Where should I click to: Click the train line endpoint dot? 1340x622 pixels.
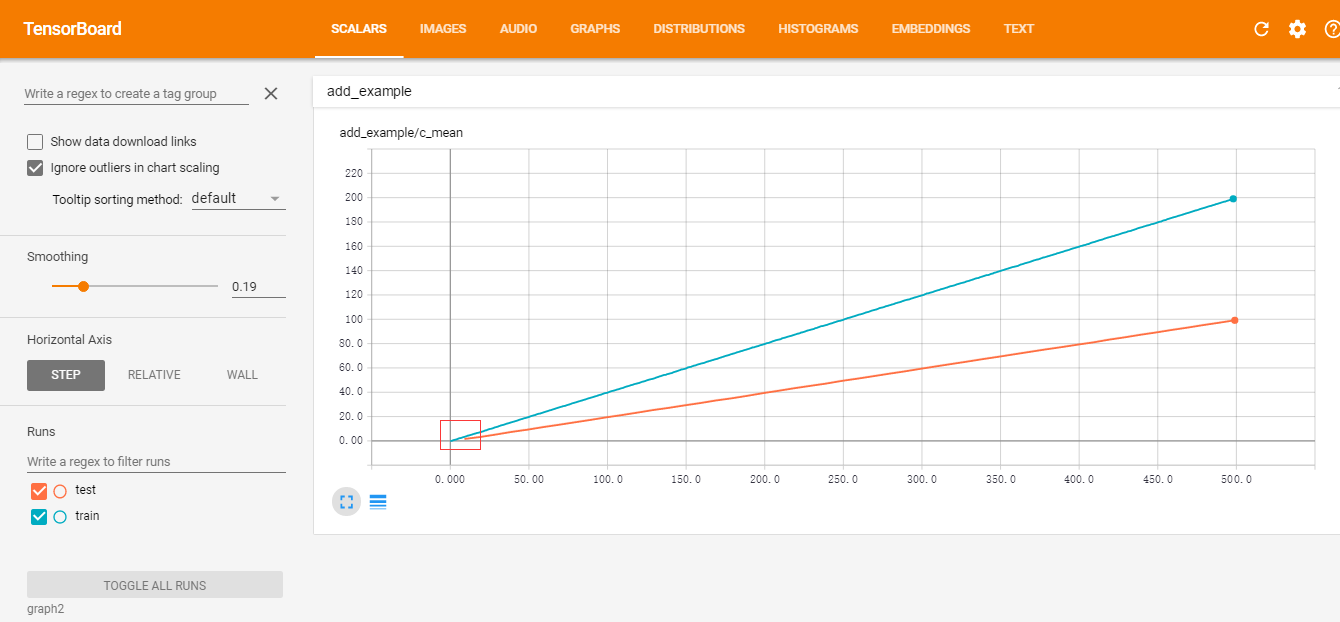1233,199
